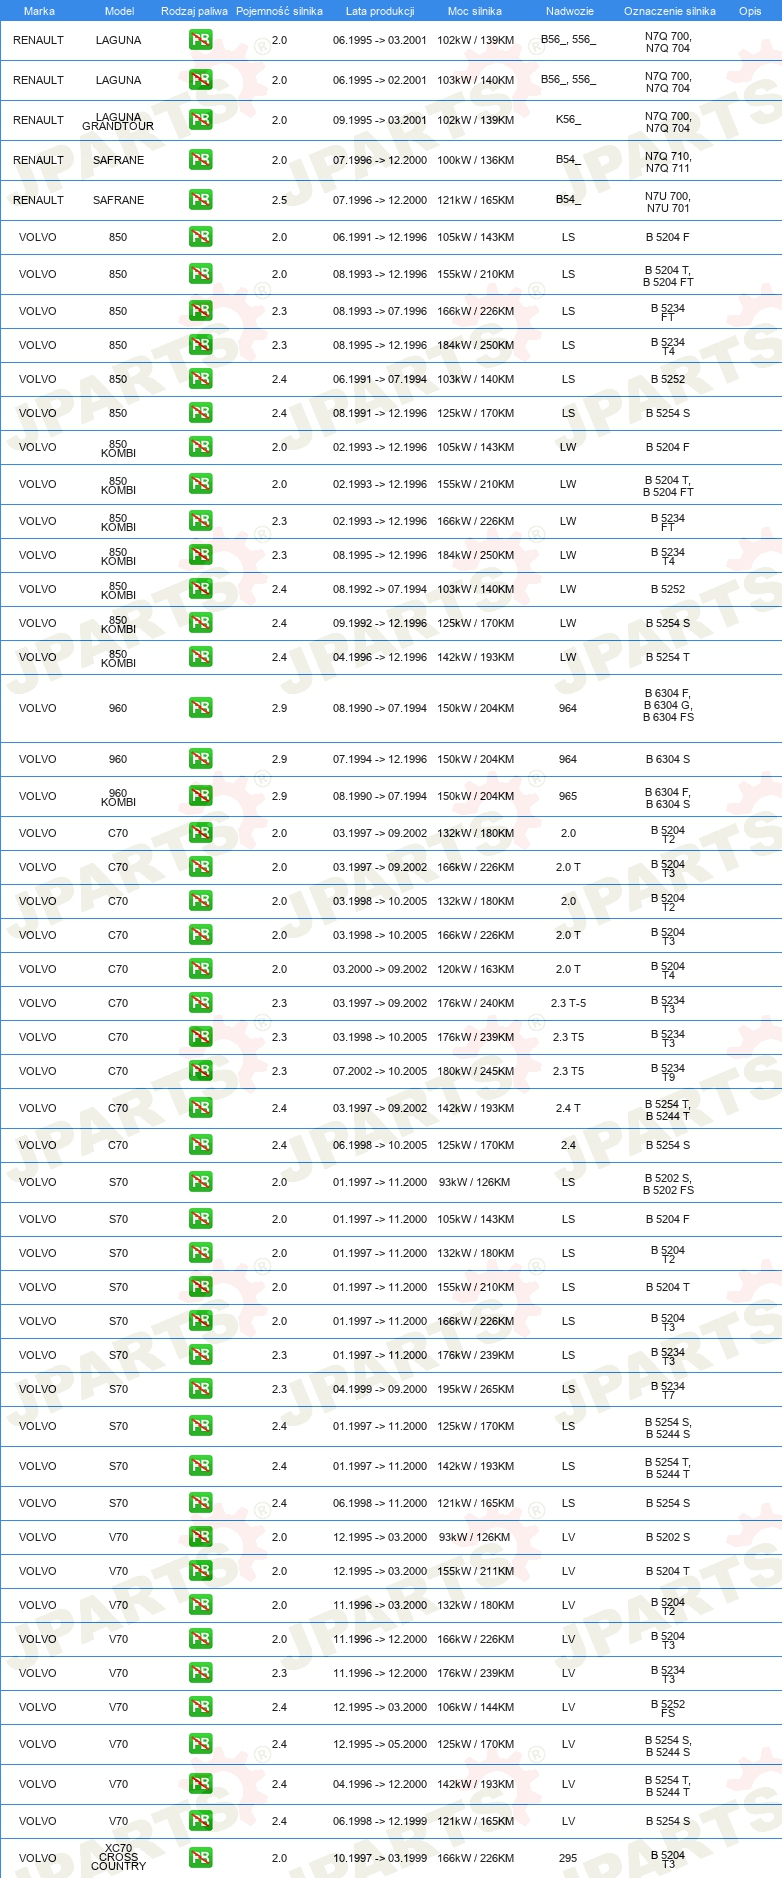Click production years '07.2002 -> 10.2005'
The height and width of the screenshot is (1878, 782).
click(x=380, y=1071)
